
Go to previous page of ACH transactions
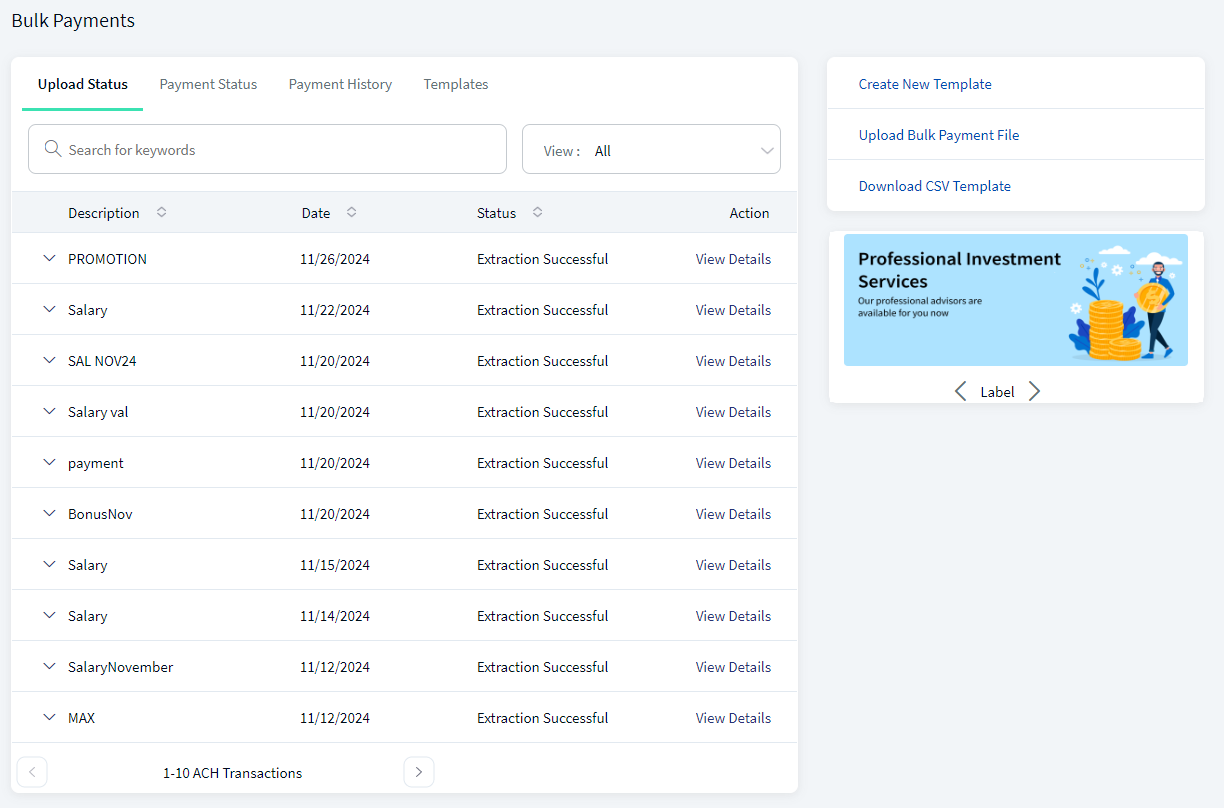tap(32, 772)
